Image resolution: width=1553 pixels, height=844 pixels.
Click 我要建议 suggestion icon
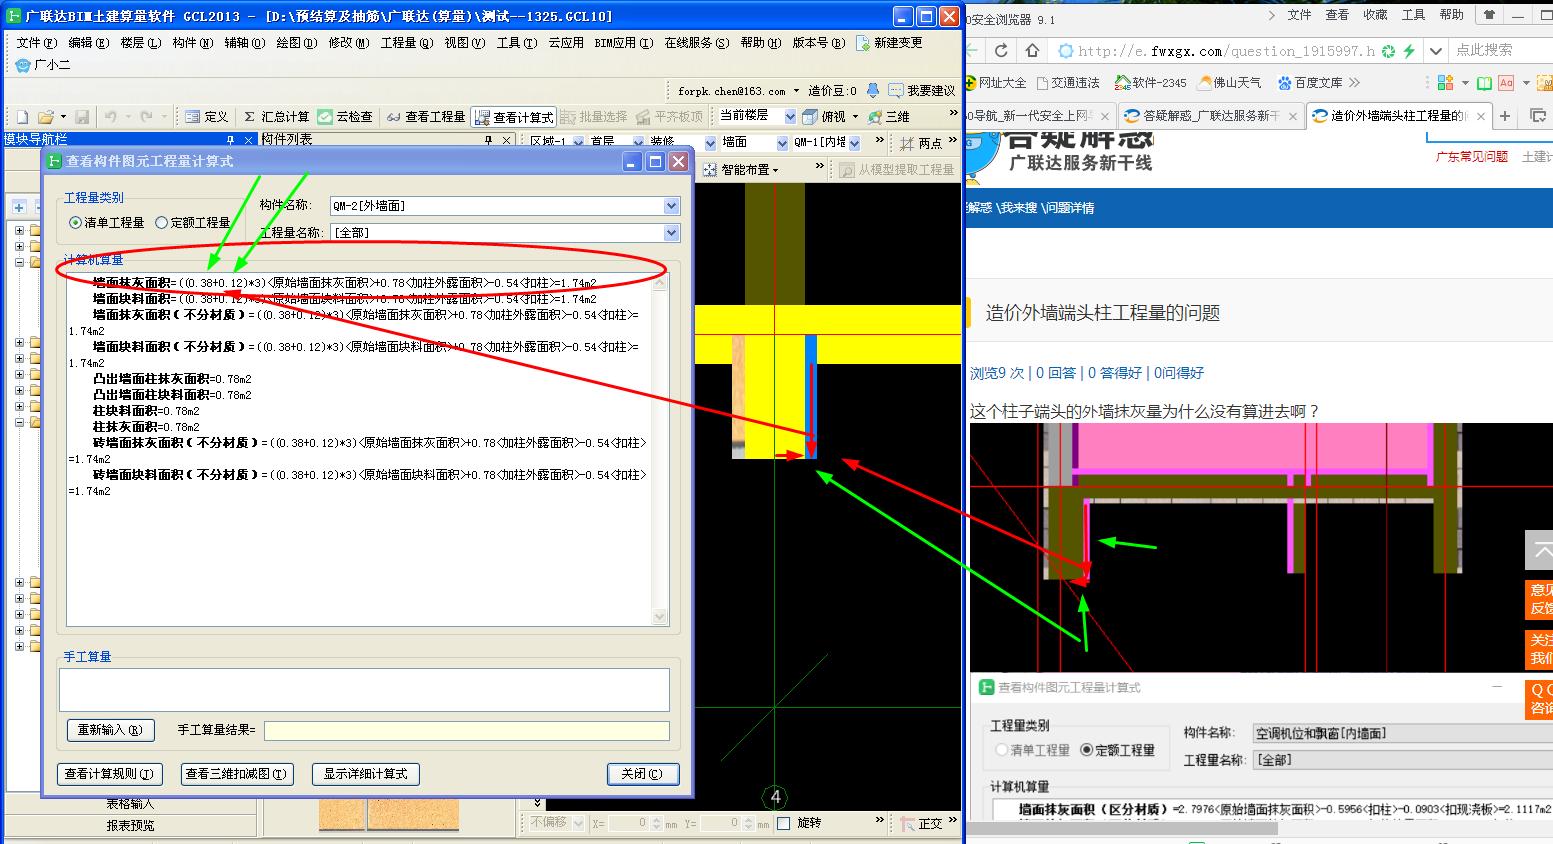896,90
